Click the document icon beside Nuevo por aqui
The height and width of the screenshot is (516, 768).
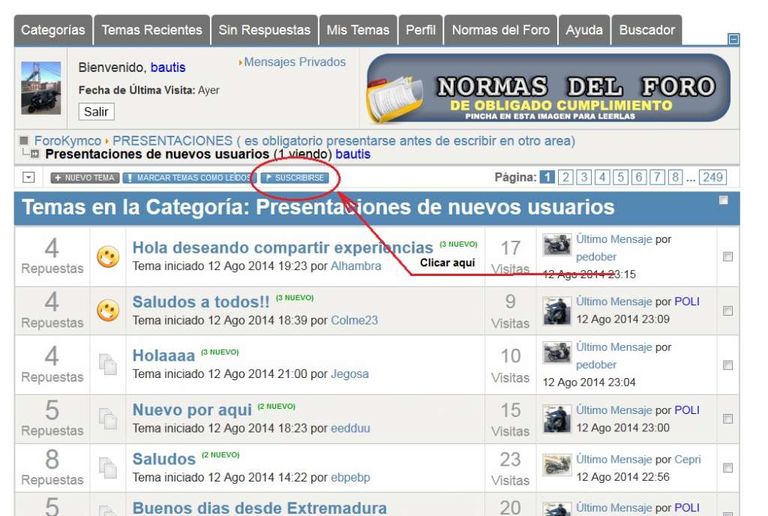[107, 419]
